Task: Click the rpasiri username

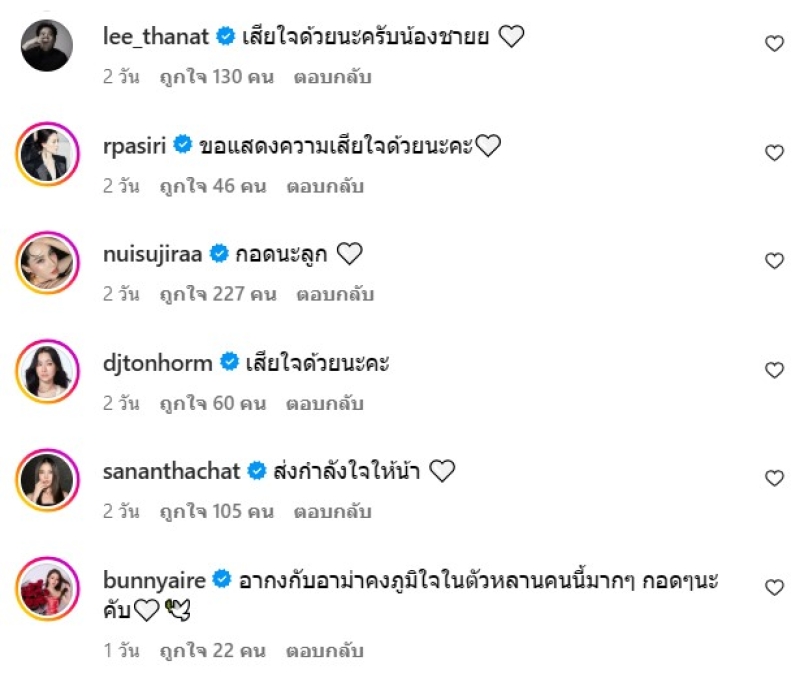Action: [136, 146]
